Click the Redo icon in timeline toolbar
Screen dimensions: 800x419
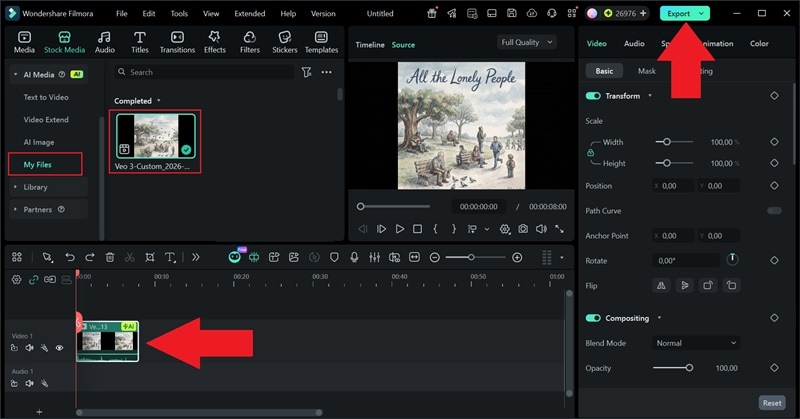point(90,257)
